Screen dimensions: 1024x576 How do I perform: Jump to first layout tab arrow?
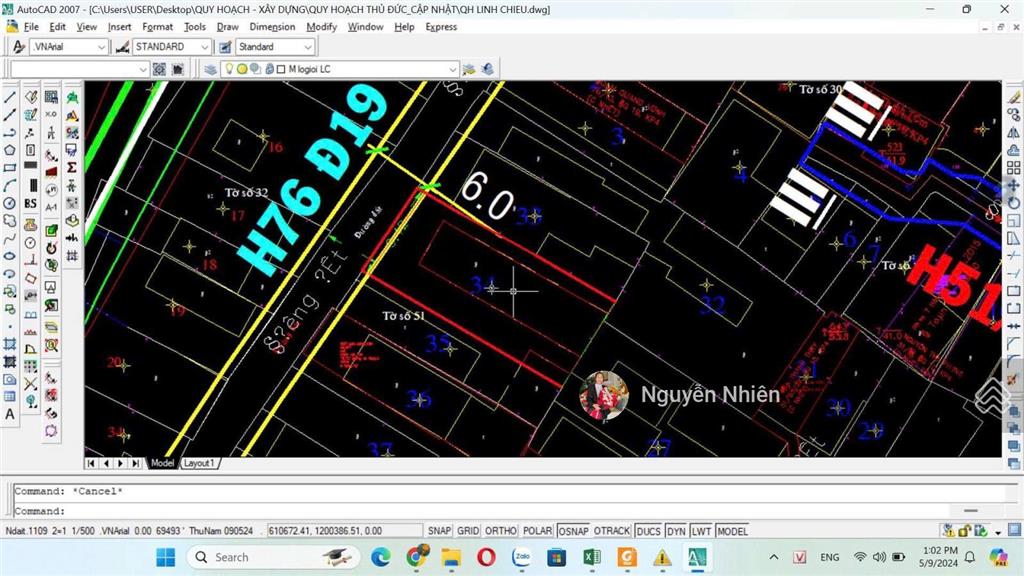click(91, 463)
